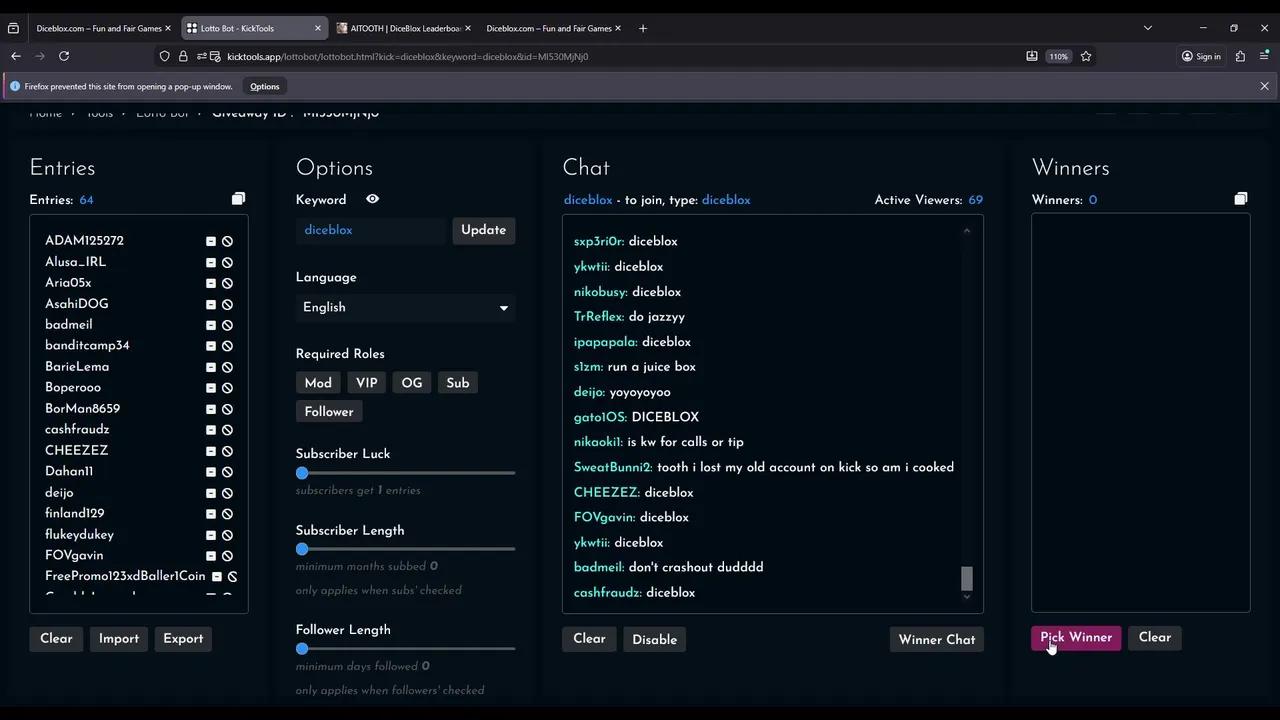Remove entry Boperooo with its minus icon
The image size is (1280, 720).
pyautogui.click(x=211, y=388)
